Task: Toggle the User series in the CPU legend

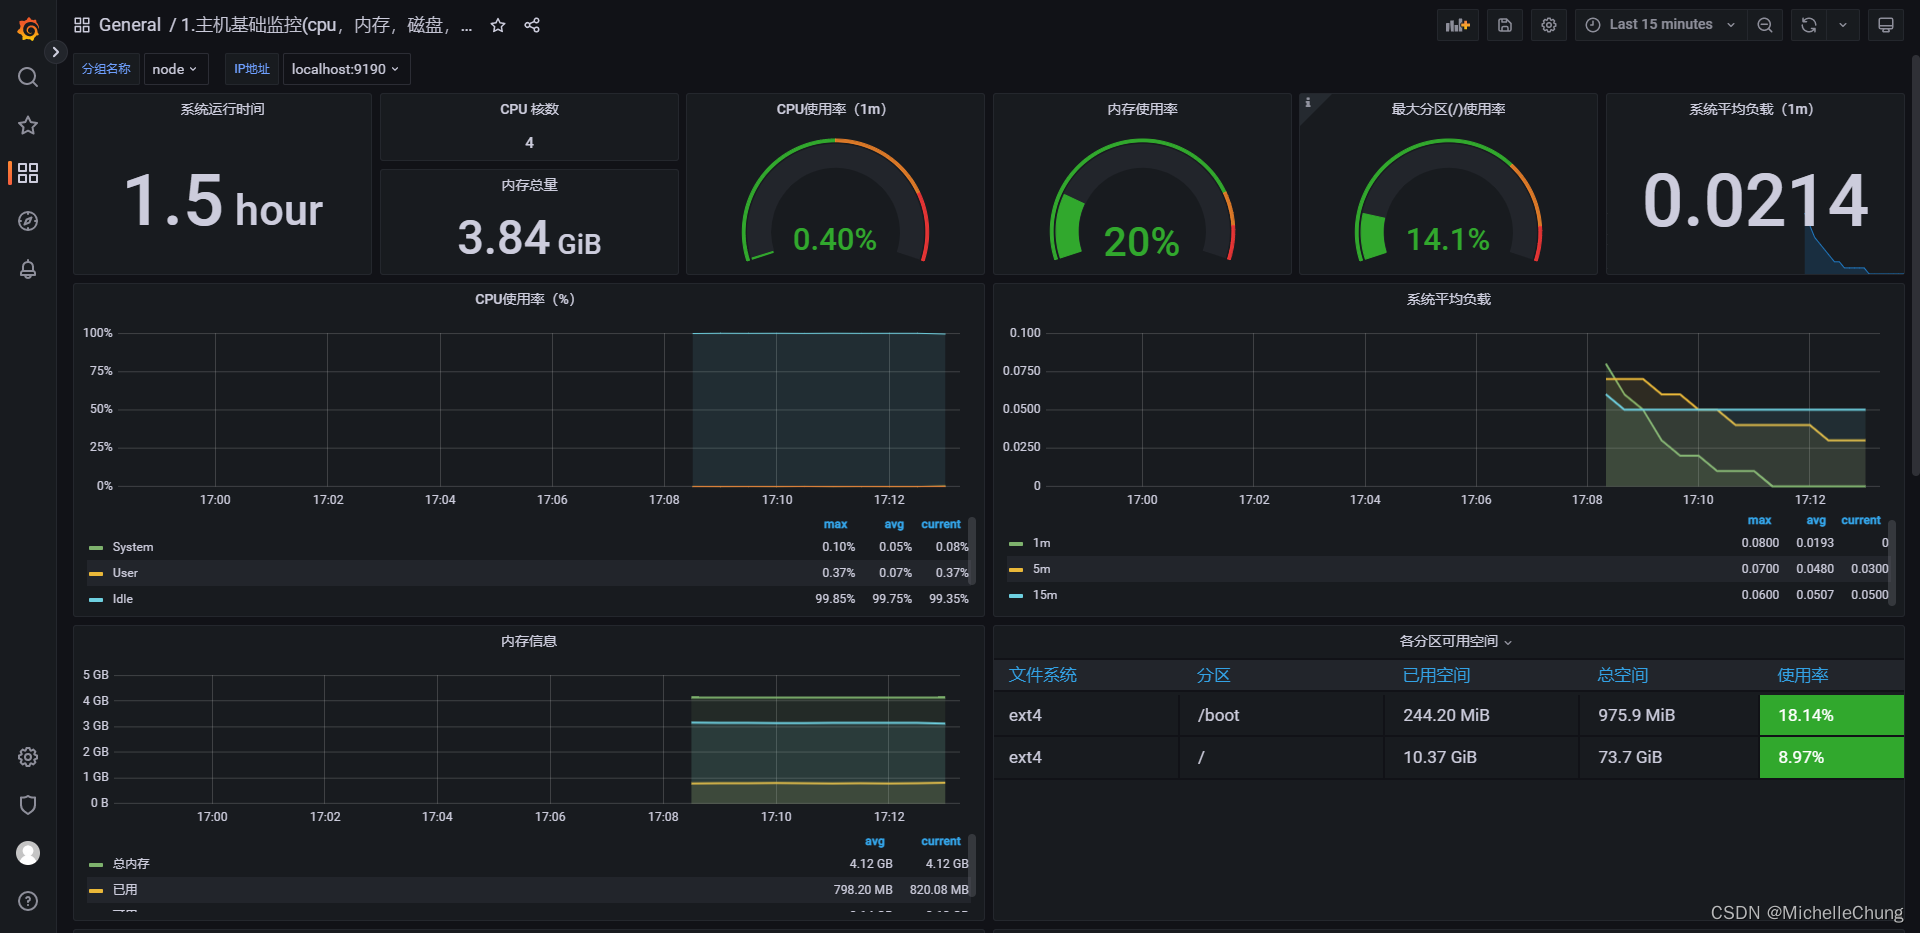Action: coord(125,573)
